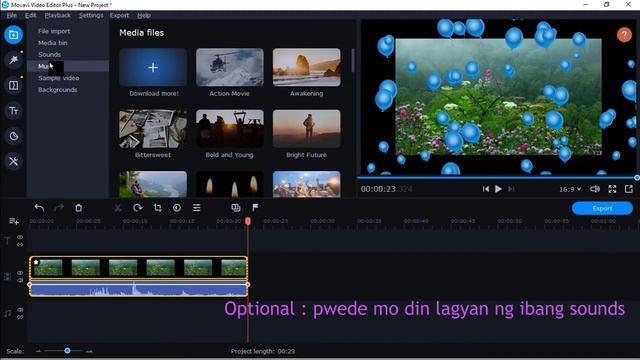Screen dimensions: 640x360
Task: Select the Action Movie music thumbnail
Action: coord(230,67)
